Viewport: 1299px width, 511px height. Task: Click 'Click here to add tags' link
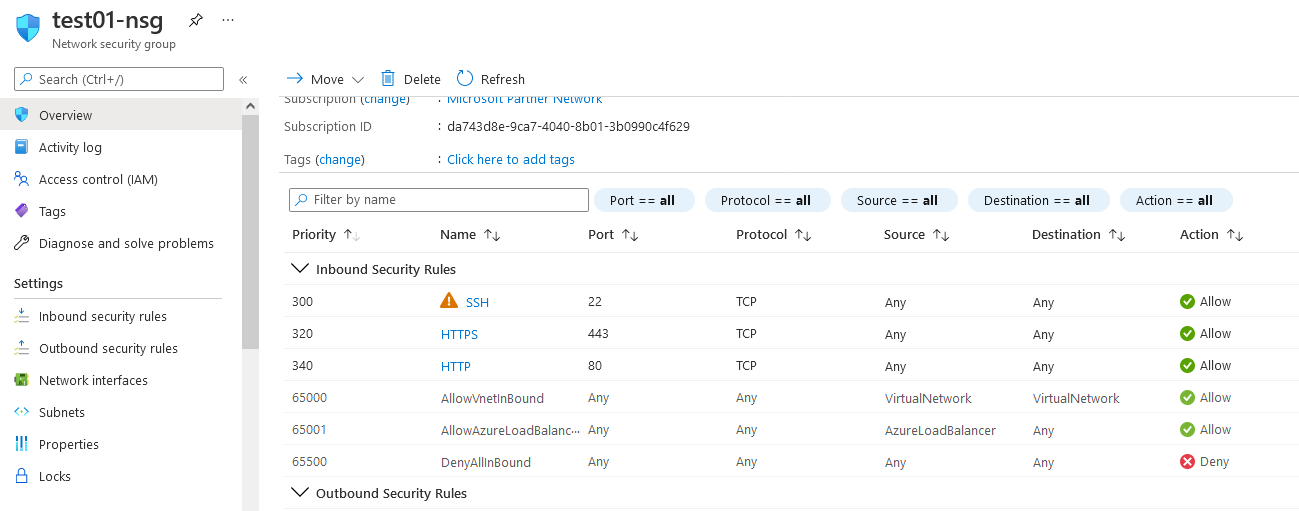510,160
